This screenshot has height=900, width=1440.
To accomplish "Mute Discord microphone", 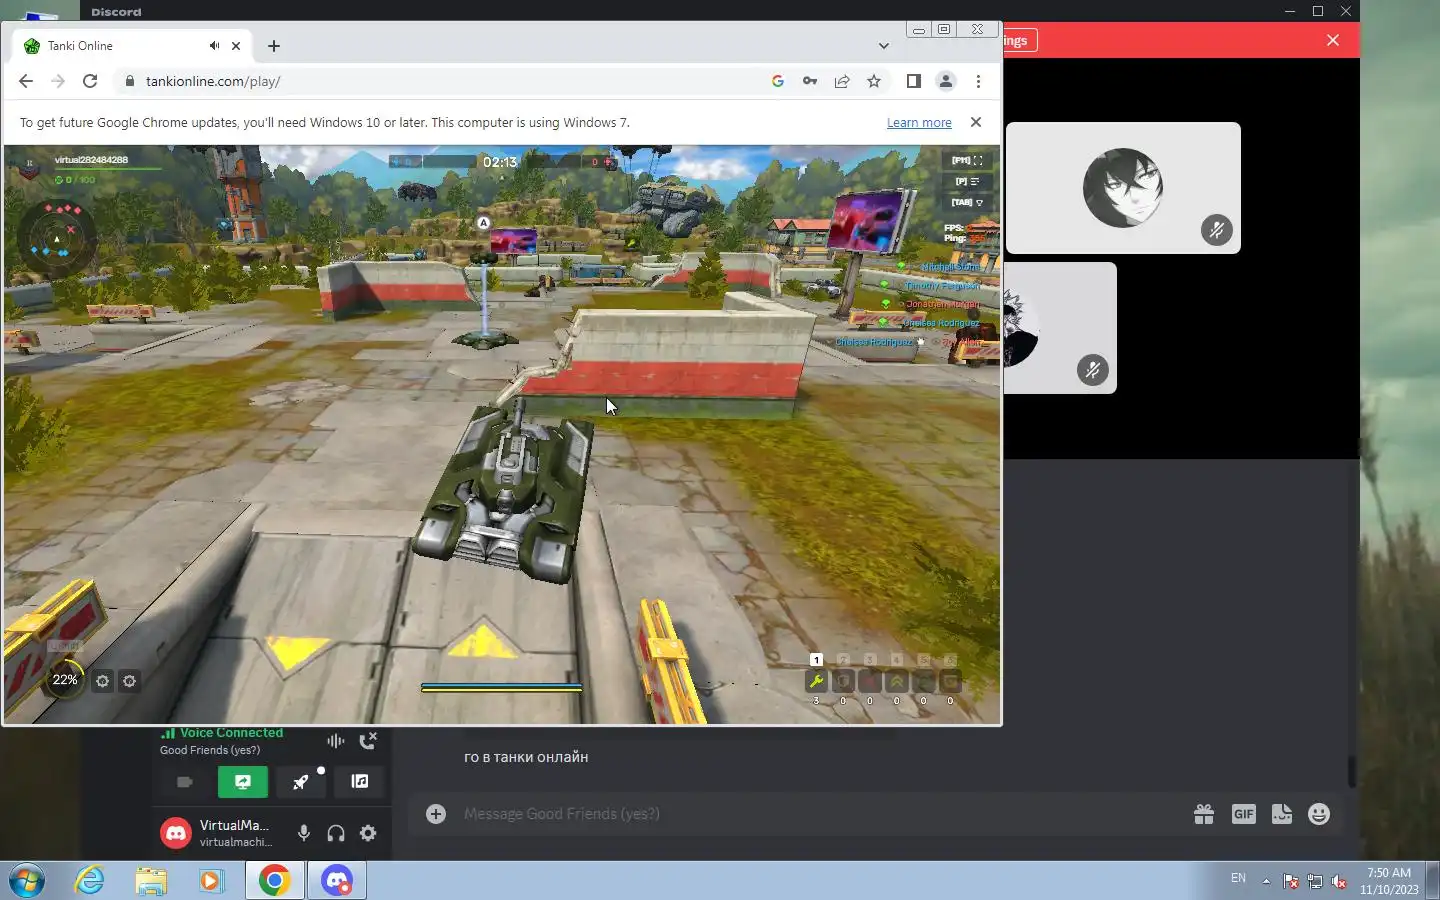I will pyautogui.click(x=304, y=833).
